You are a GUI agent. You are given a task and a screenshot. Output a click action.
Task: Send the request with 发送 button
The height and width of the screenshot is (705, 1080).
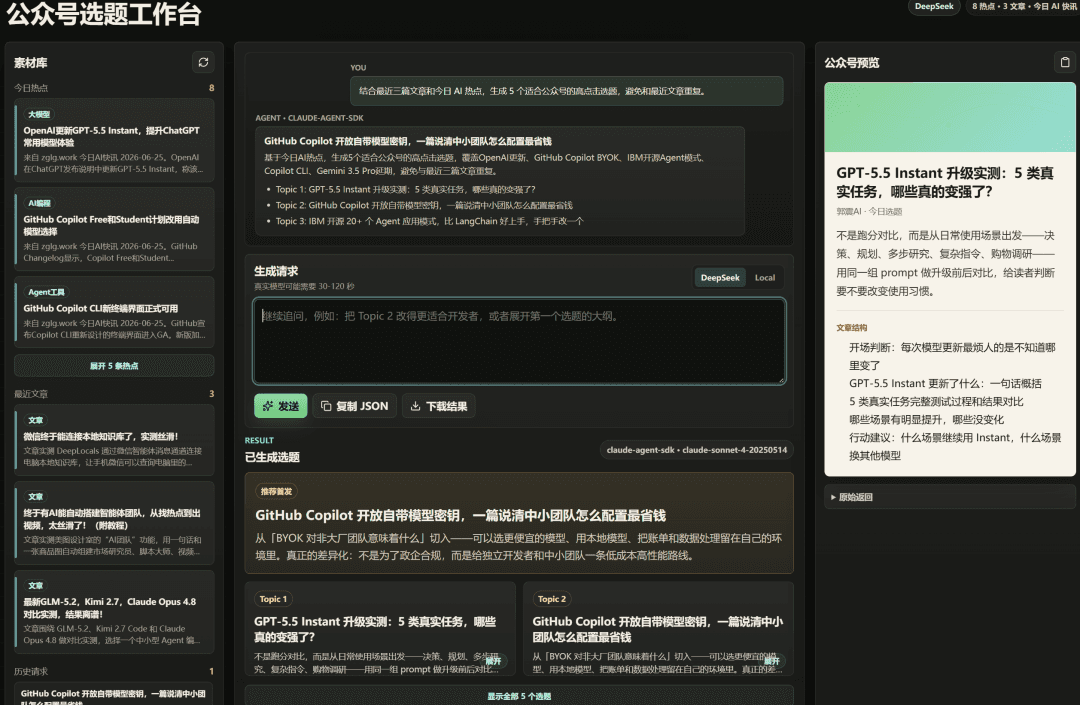tap(280, 406)
